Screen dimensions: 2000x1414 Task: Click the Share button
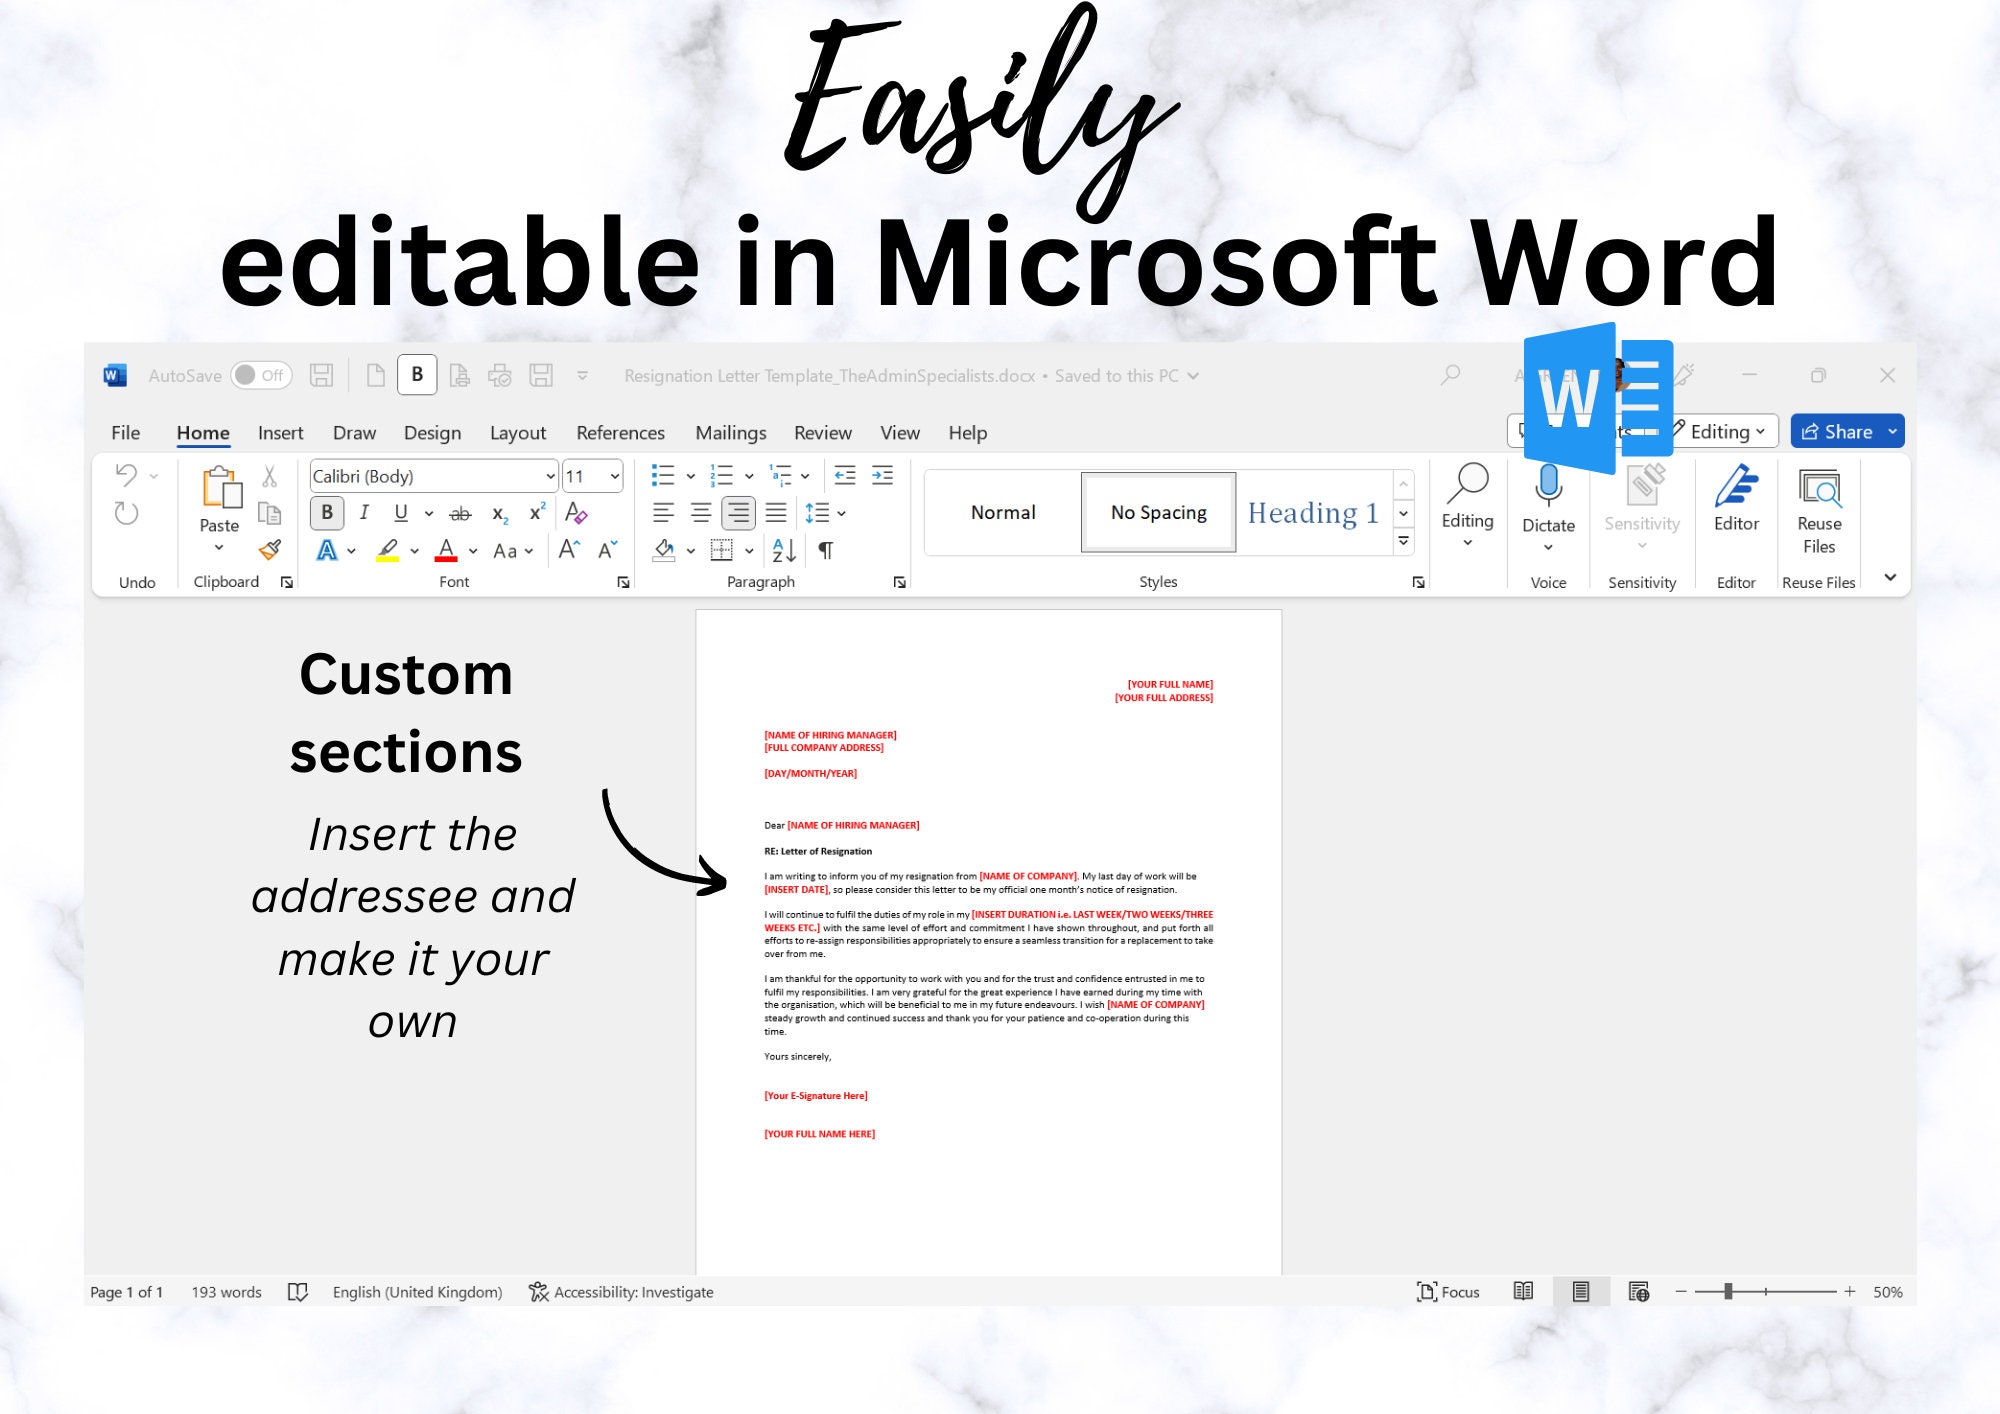(x=1846, y=431)
